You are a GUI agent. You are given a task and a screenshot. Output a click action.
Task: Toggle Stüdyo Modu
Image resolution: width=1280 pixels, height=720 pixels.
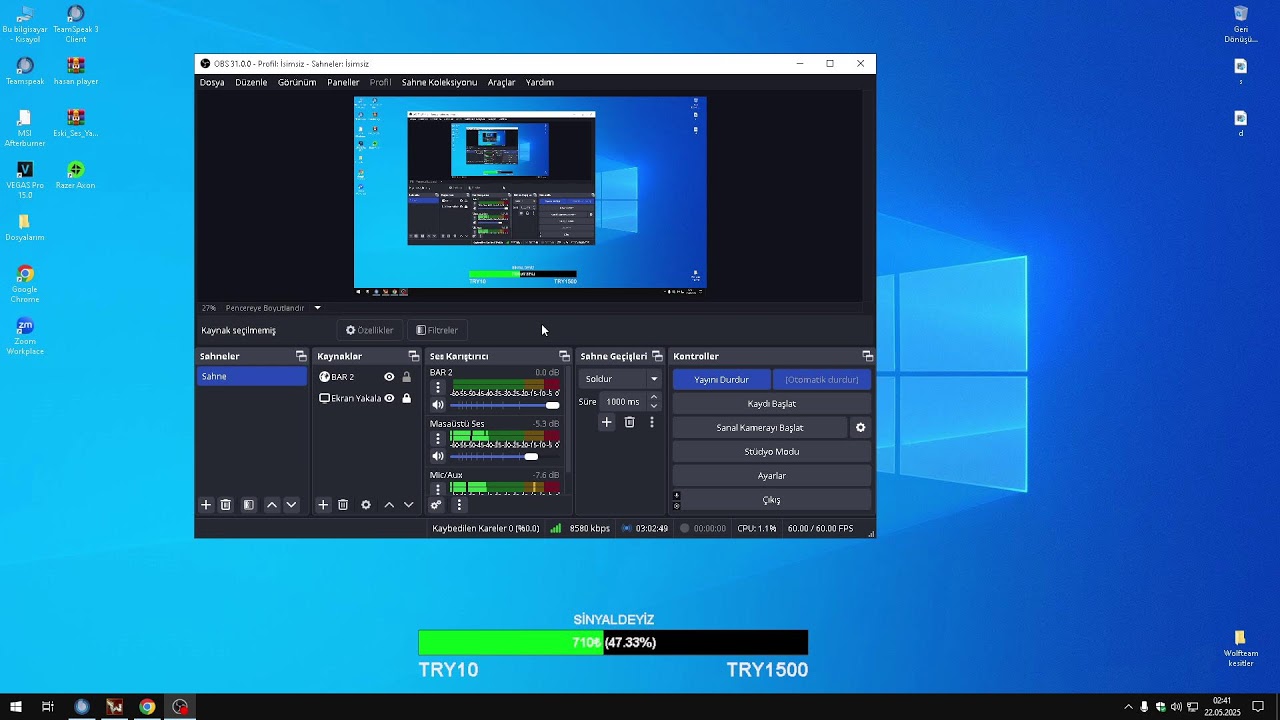tap(771, 452)
